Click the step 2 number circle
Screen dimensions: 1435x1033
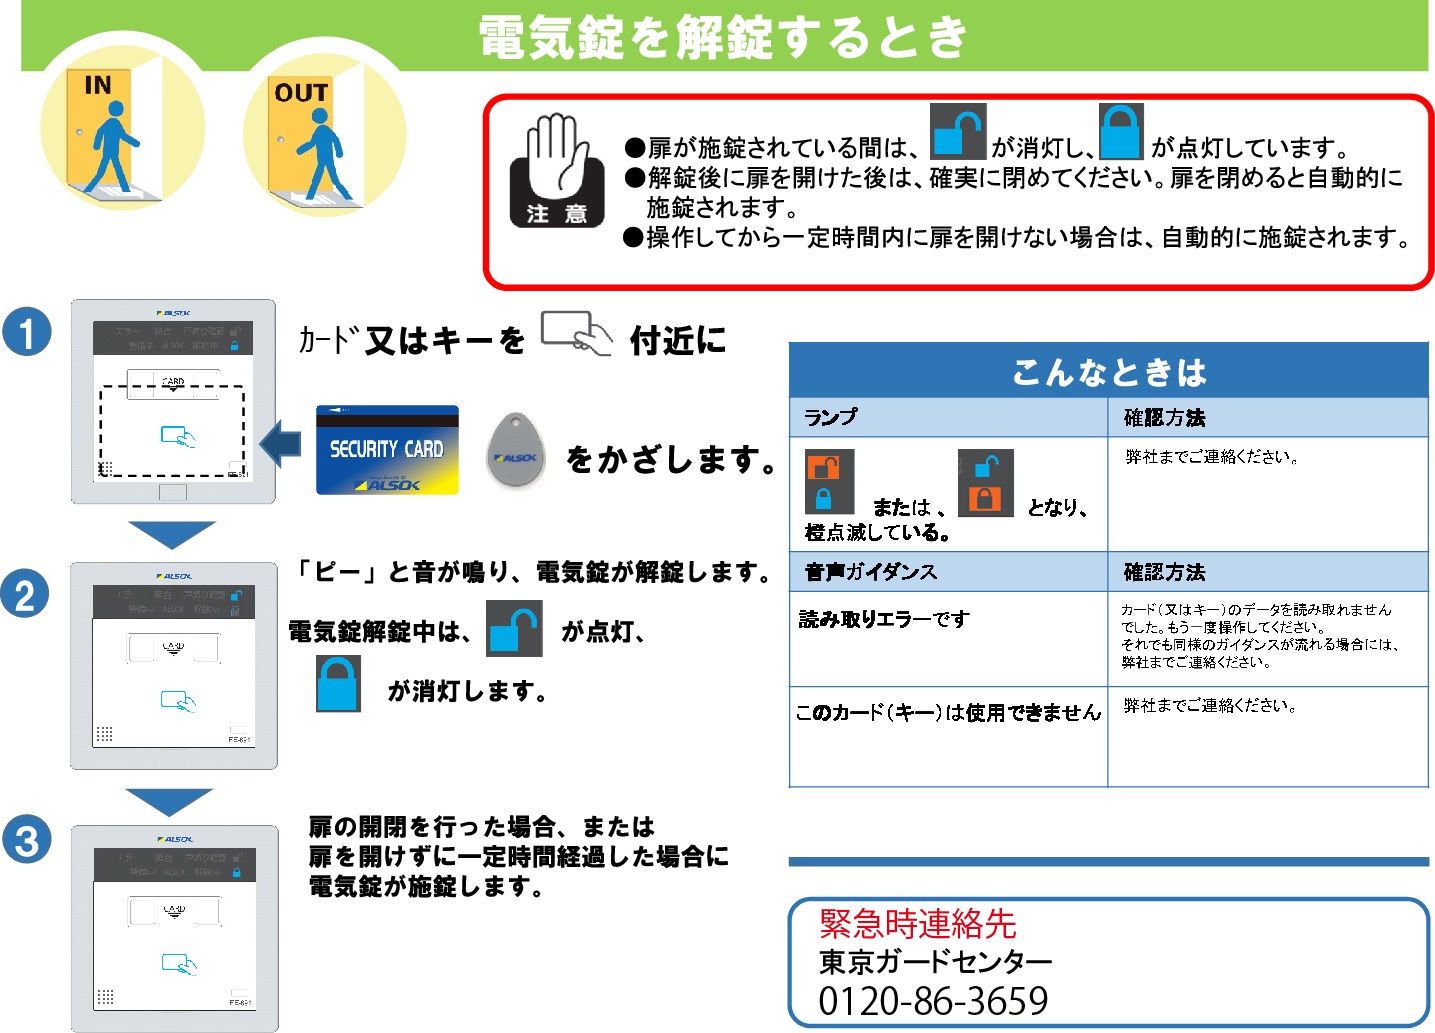[25, 594]
